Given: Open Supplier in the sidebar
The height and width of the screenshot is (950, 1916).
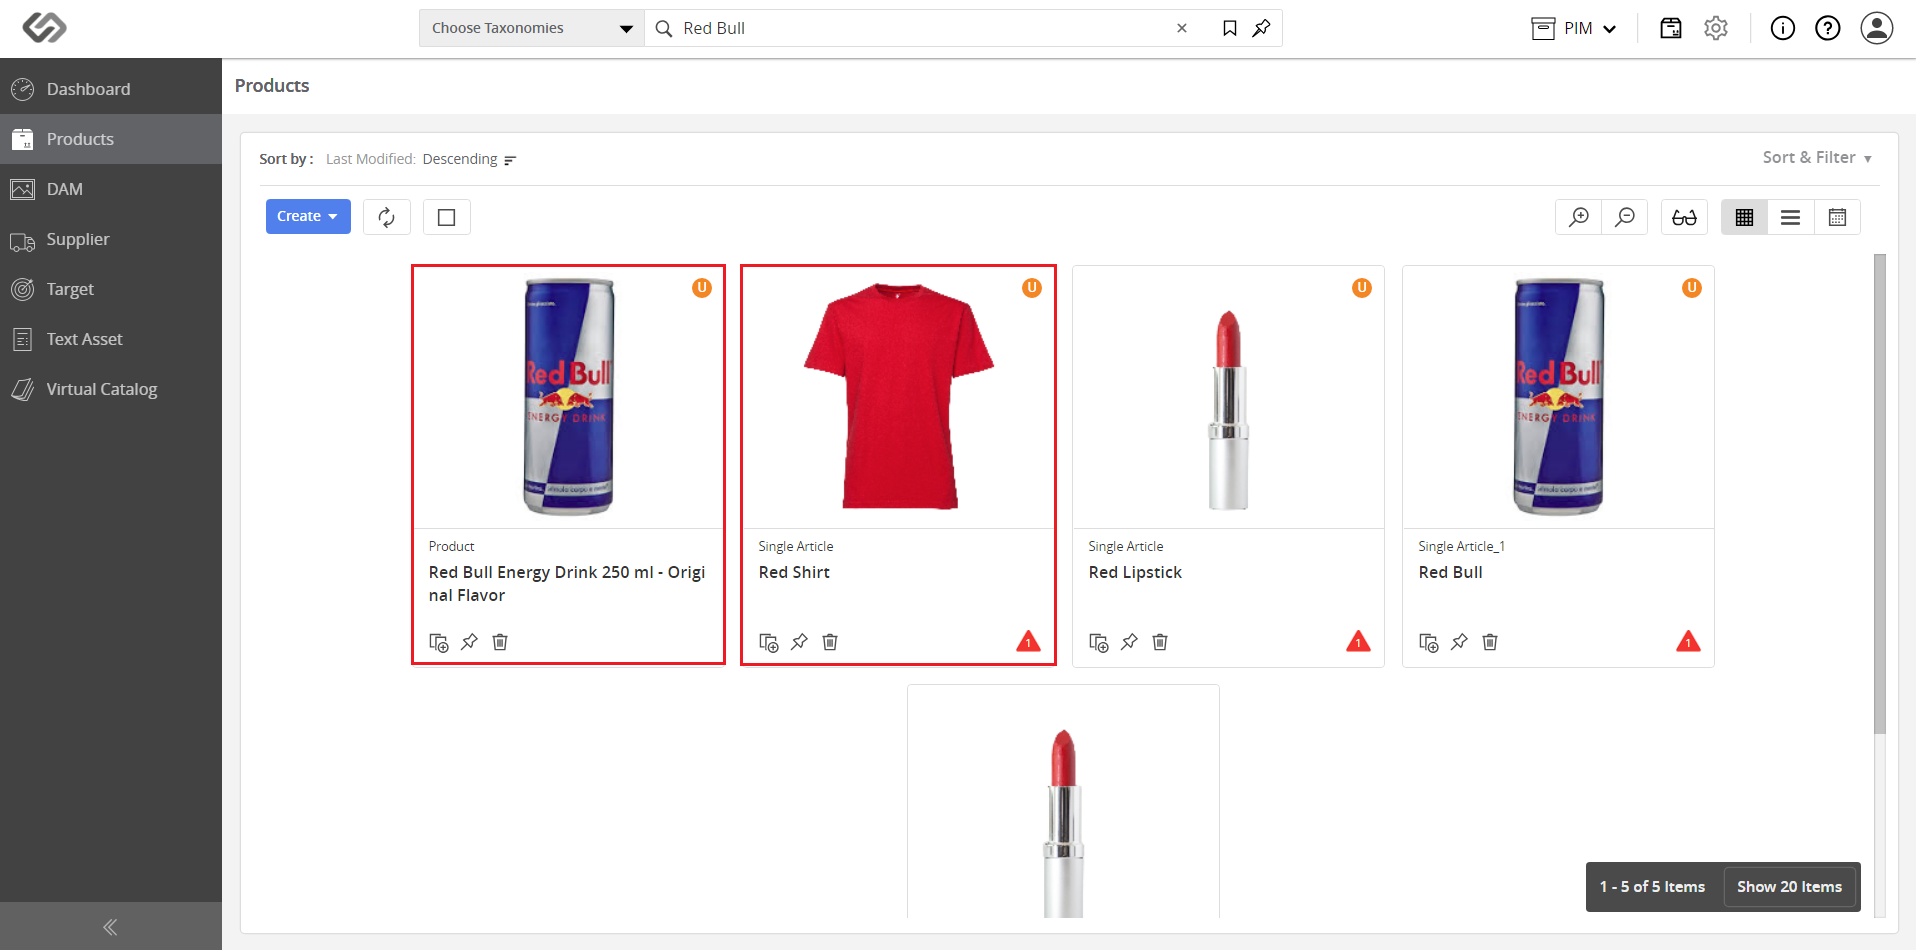Looking at the screenshot, I should point(111,239).
